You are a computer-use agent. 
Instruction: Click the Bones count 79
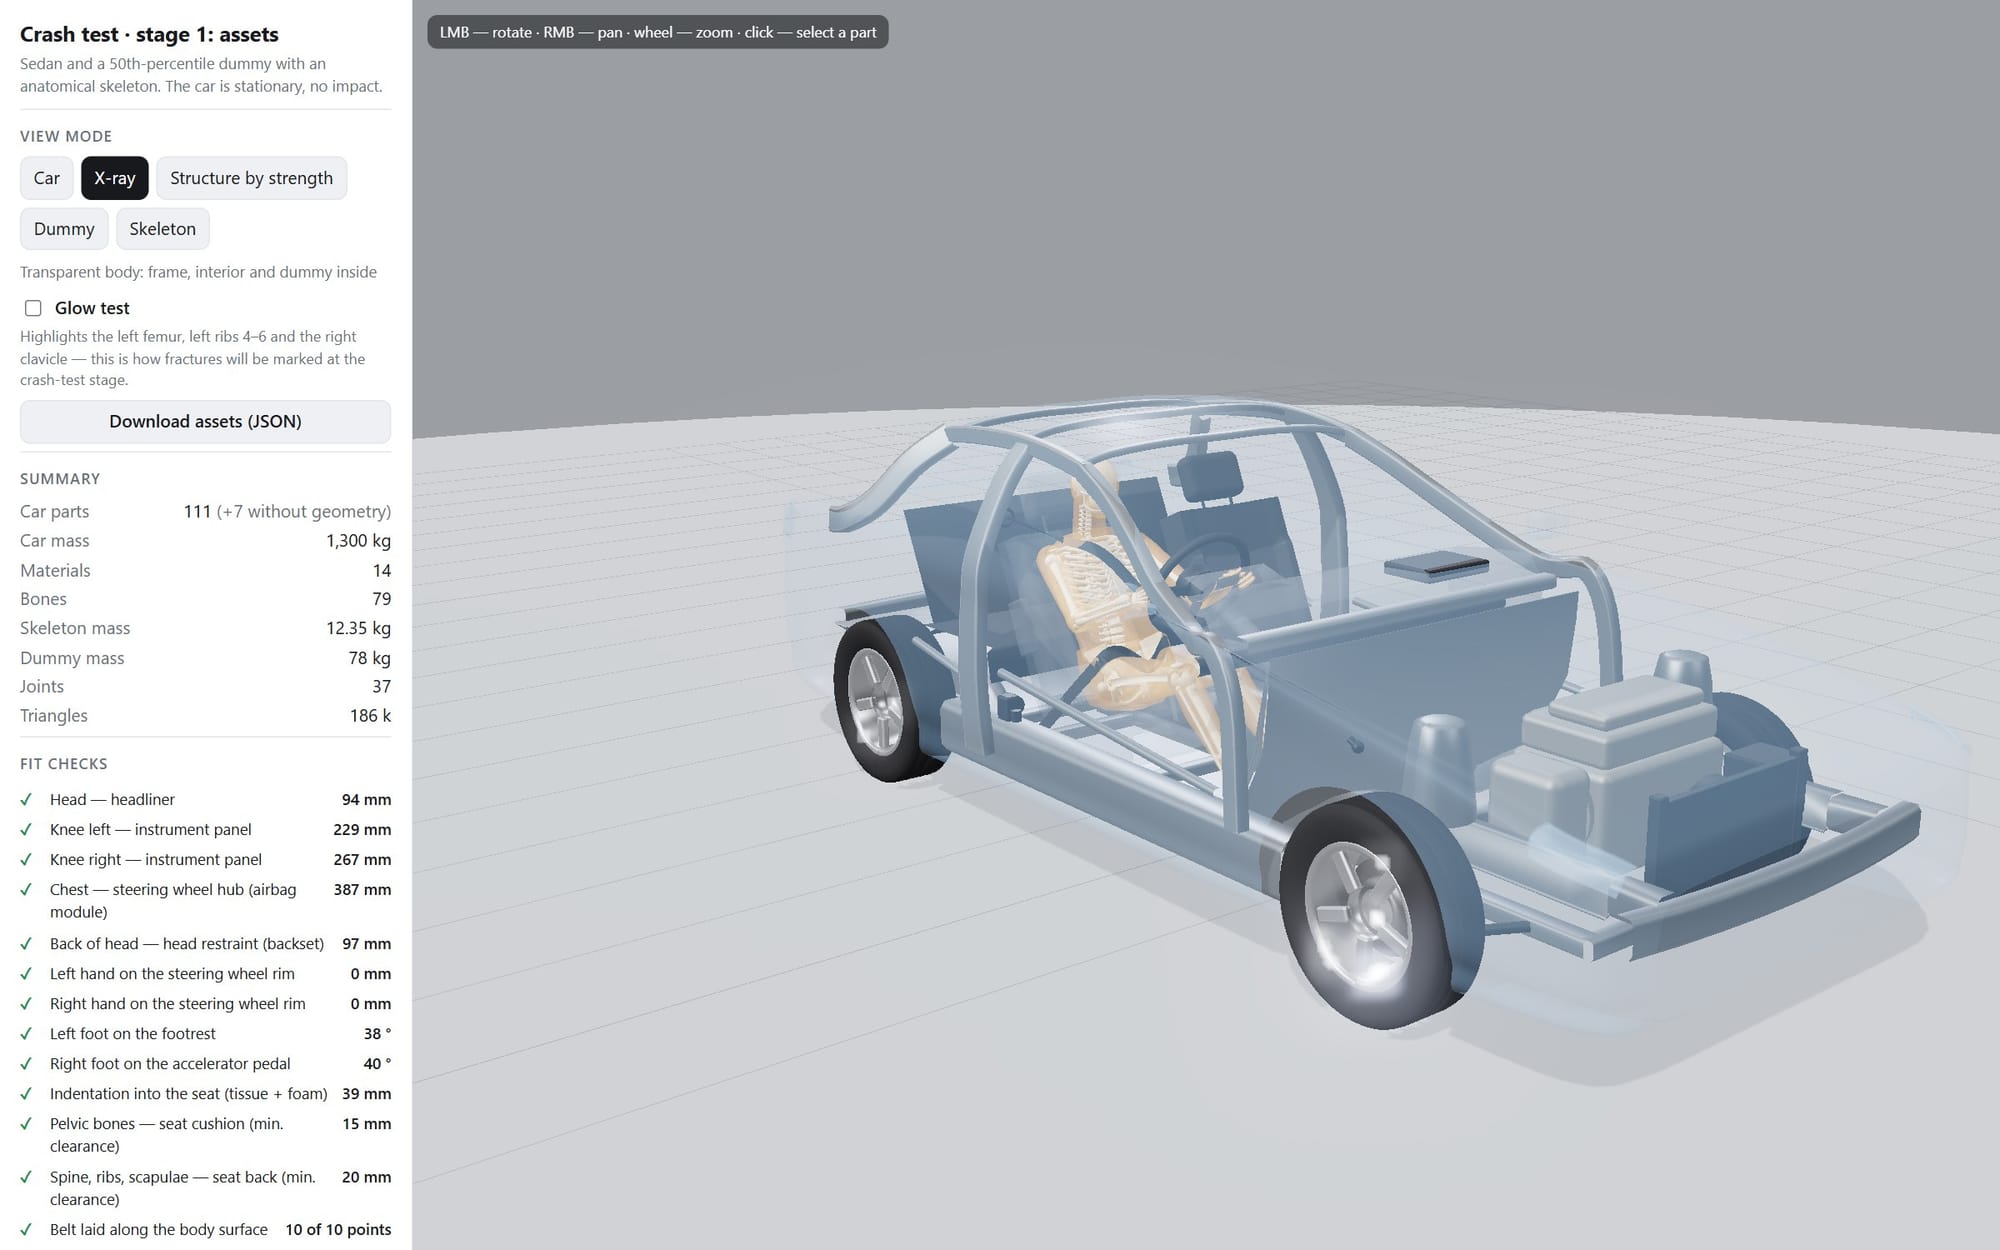coord(381,599)
